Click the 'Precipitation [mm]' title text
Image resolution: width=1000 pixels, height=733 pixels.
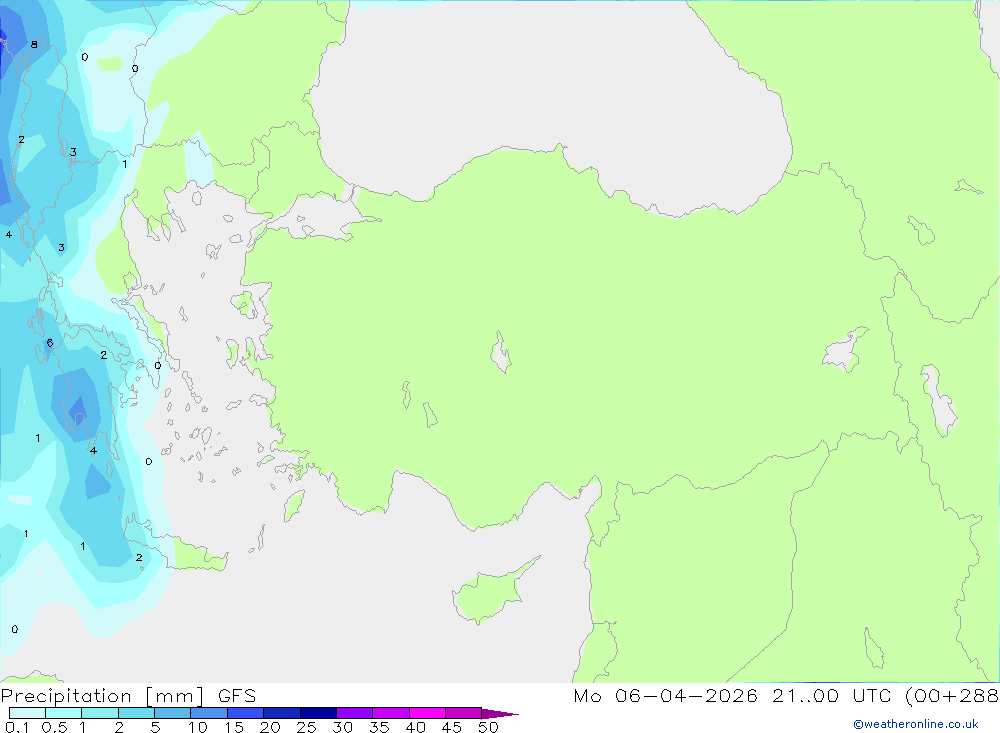(103, 696)
